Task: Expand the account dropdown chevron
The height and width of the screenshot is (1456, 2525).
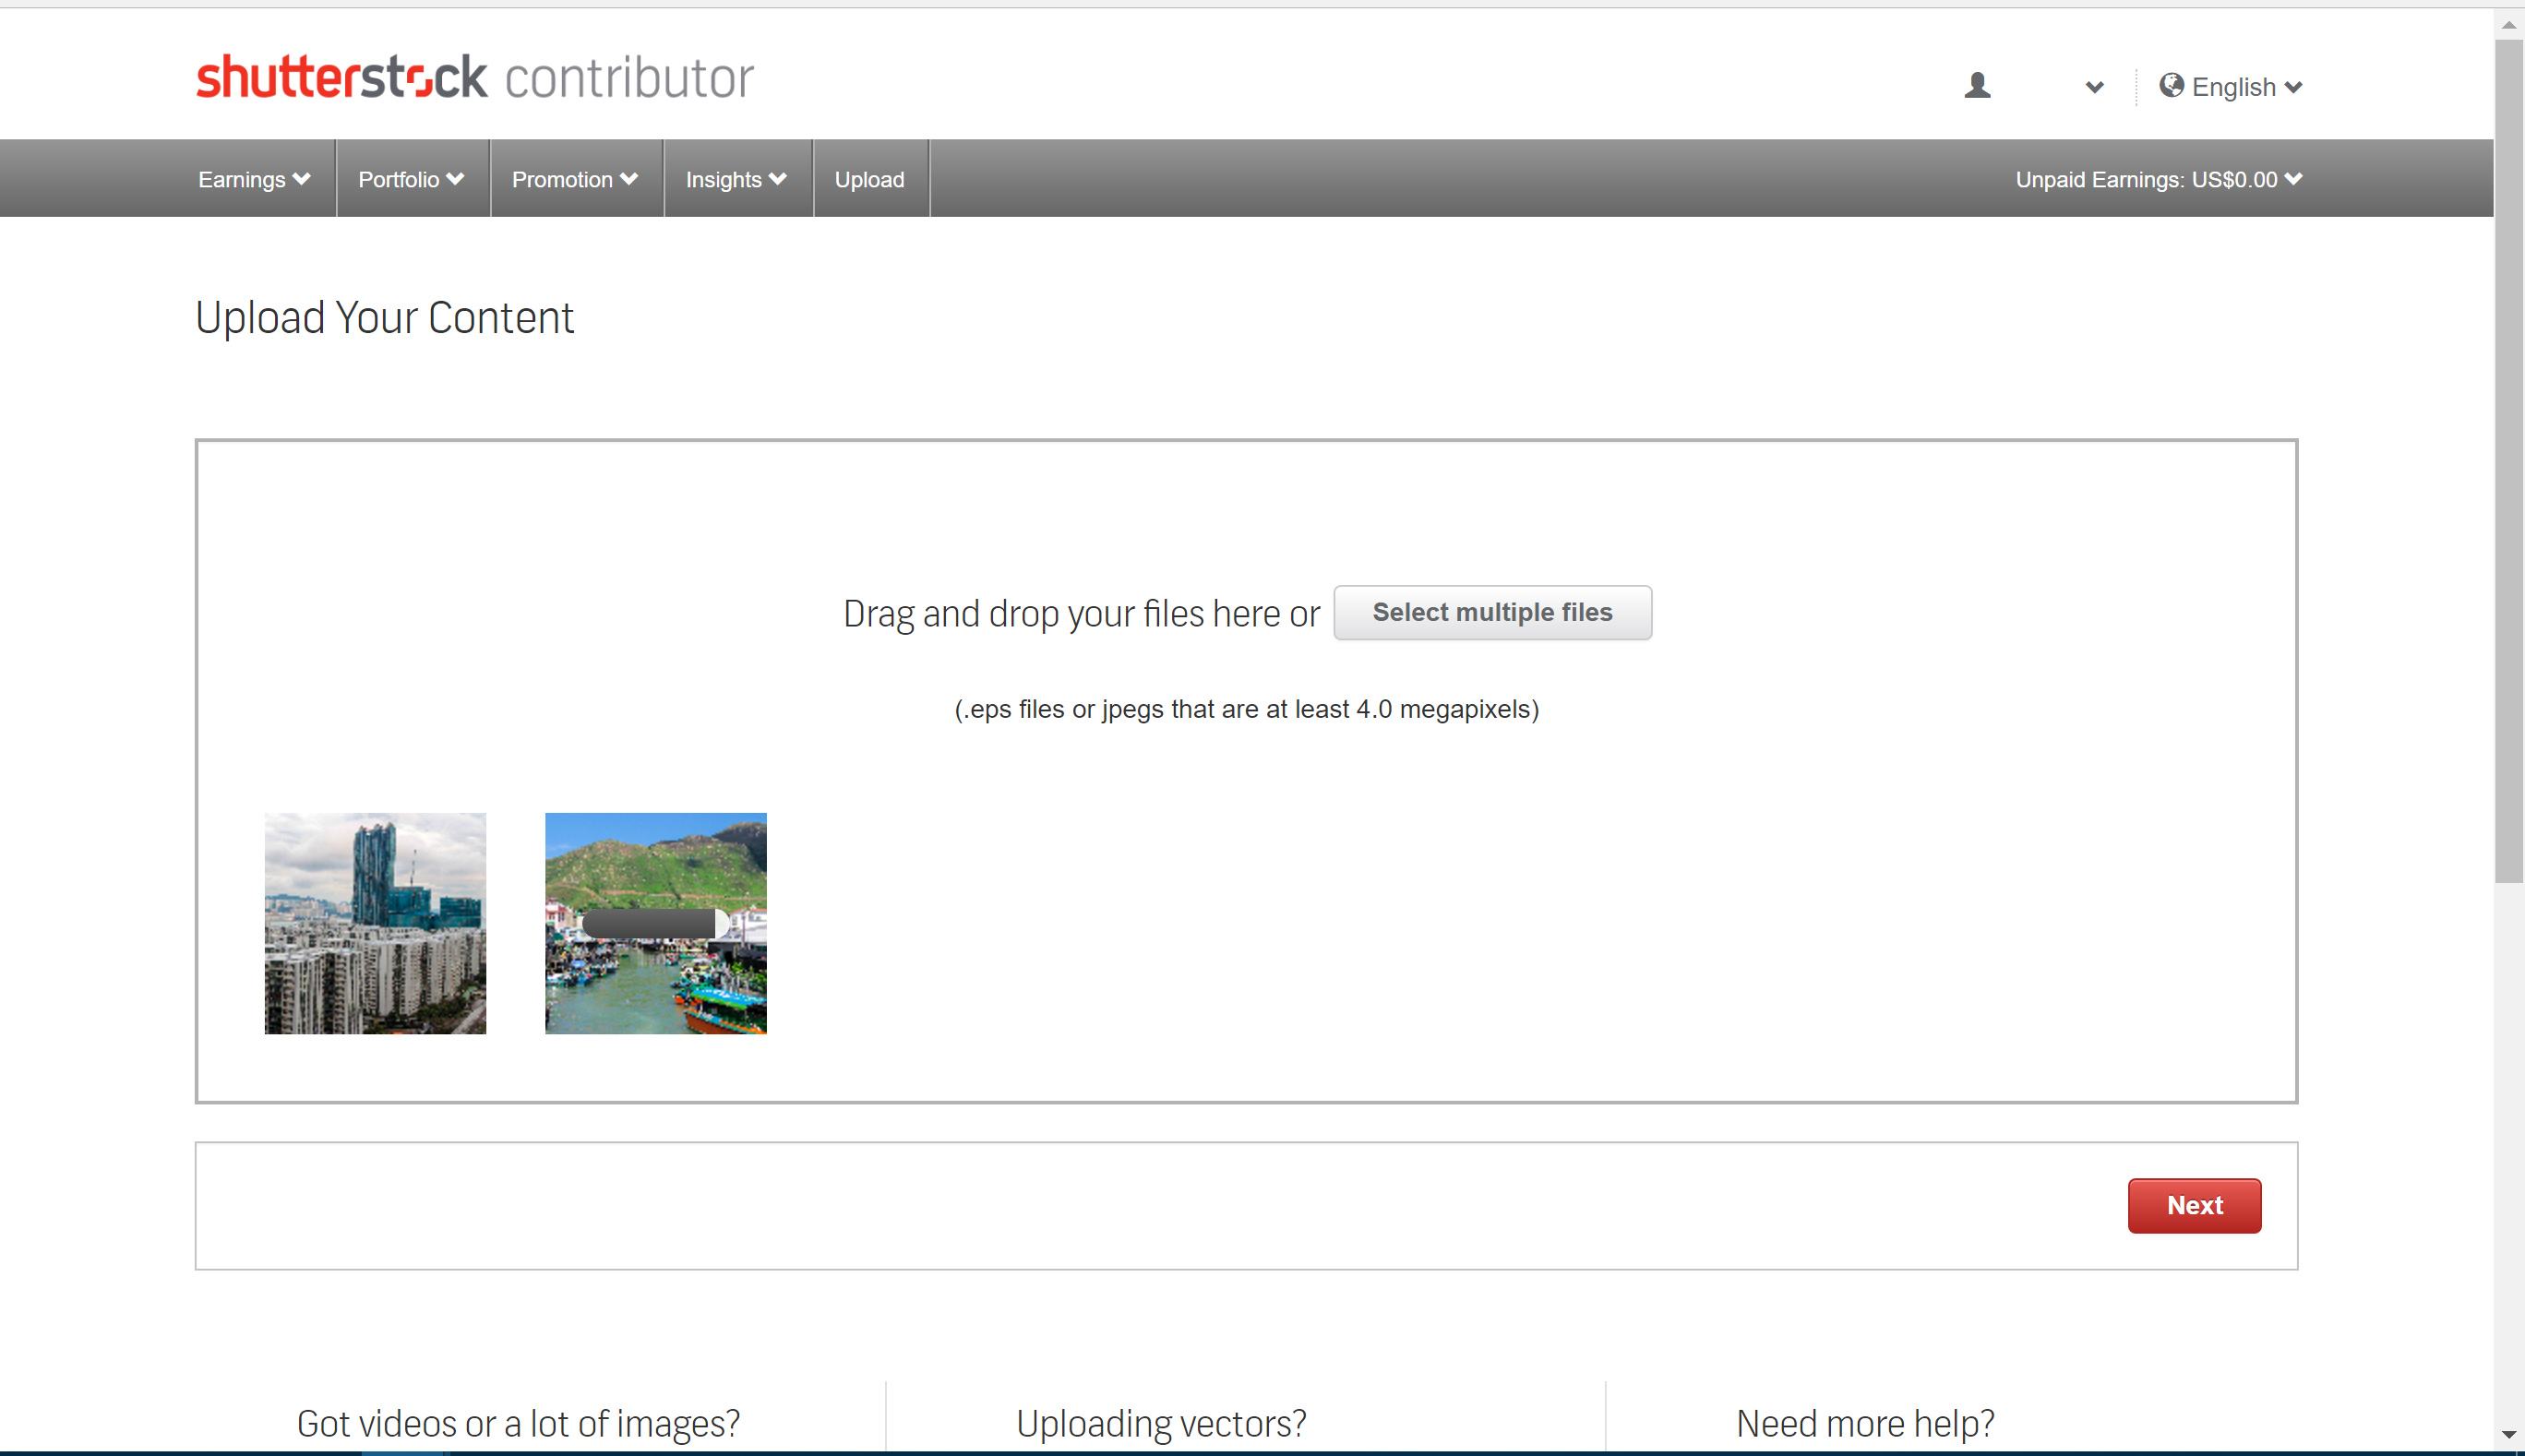Action: click(x=2094, y=88)
